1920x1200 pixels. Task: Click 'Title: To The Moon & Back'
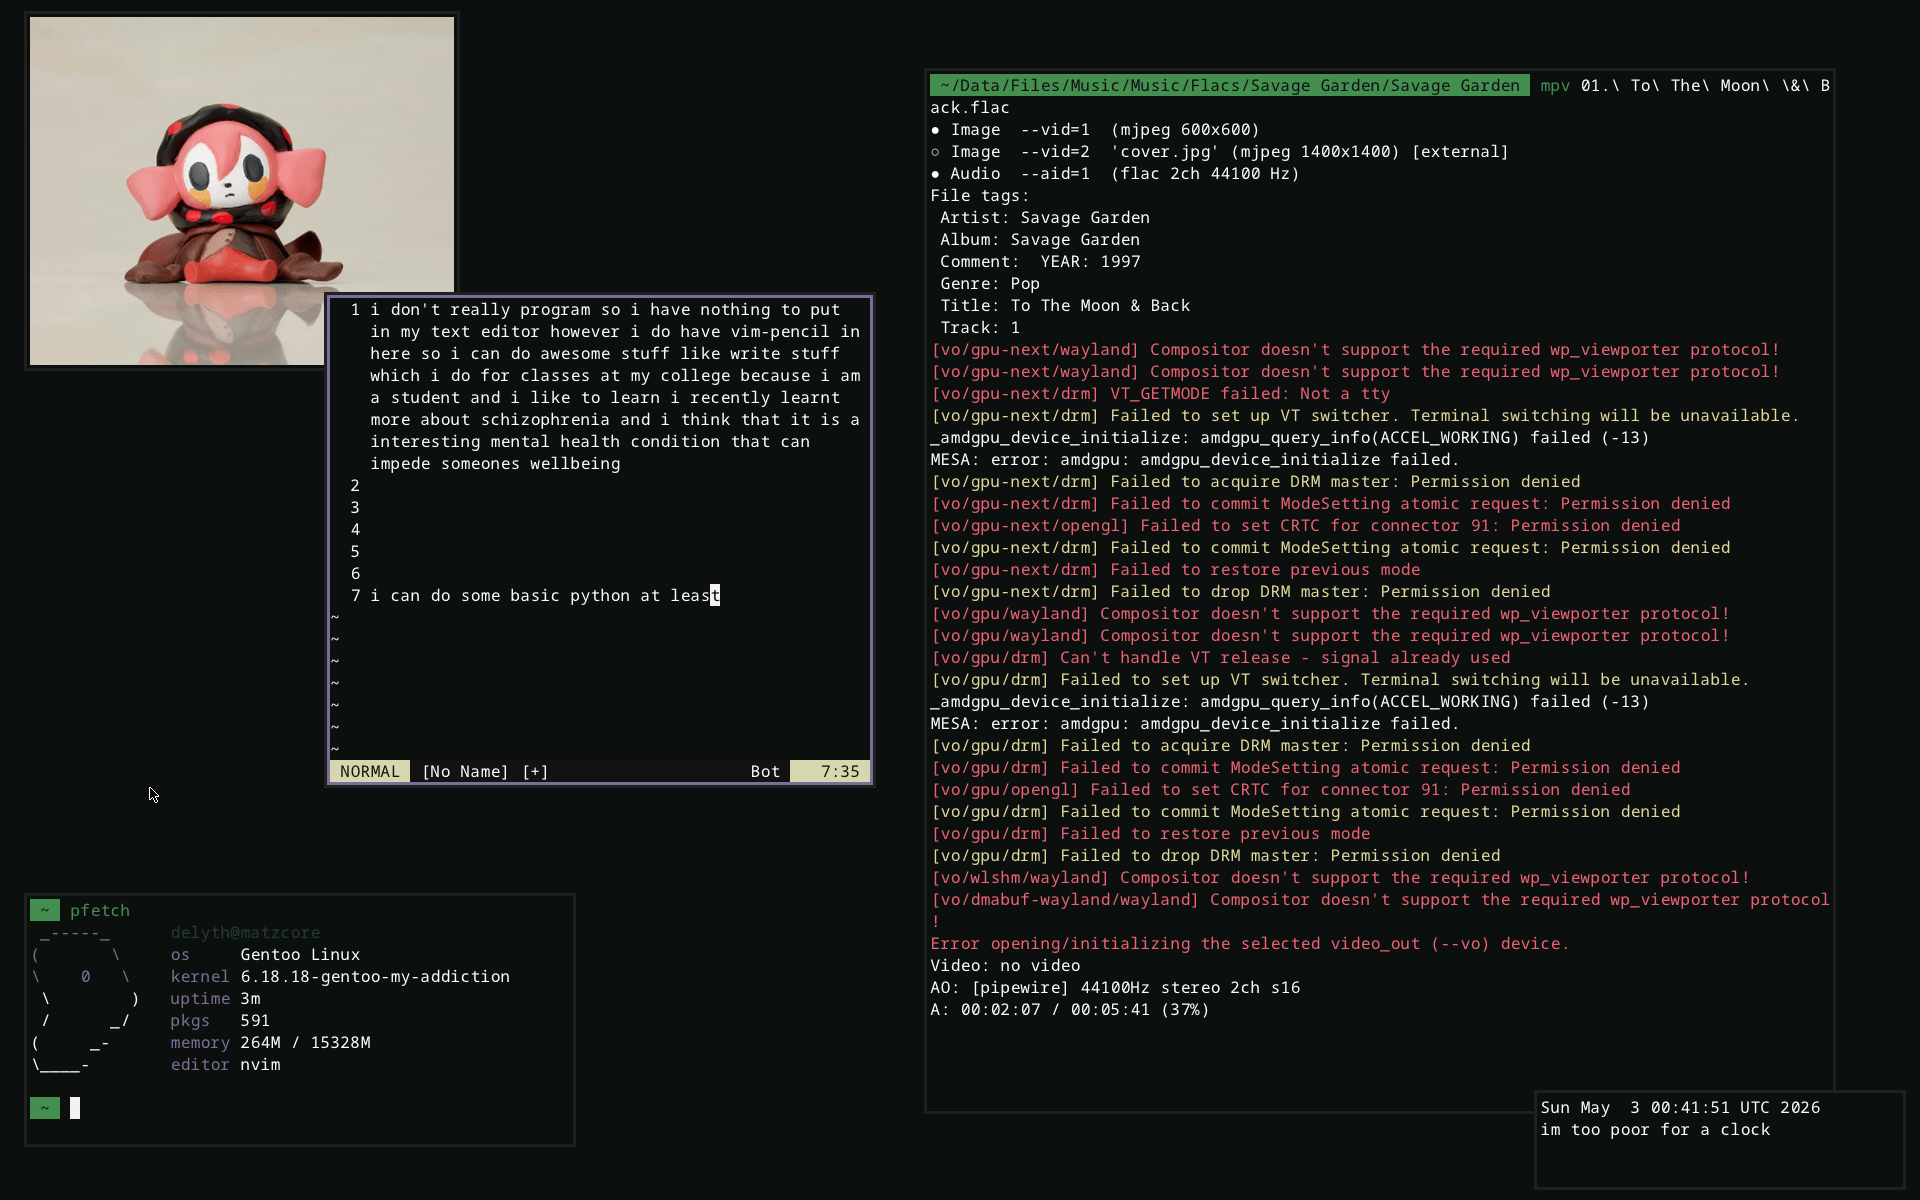1065,305
